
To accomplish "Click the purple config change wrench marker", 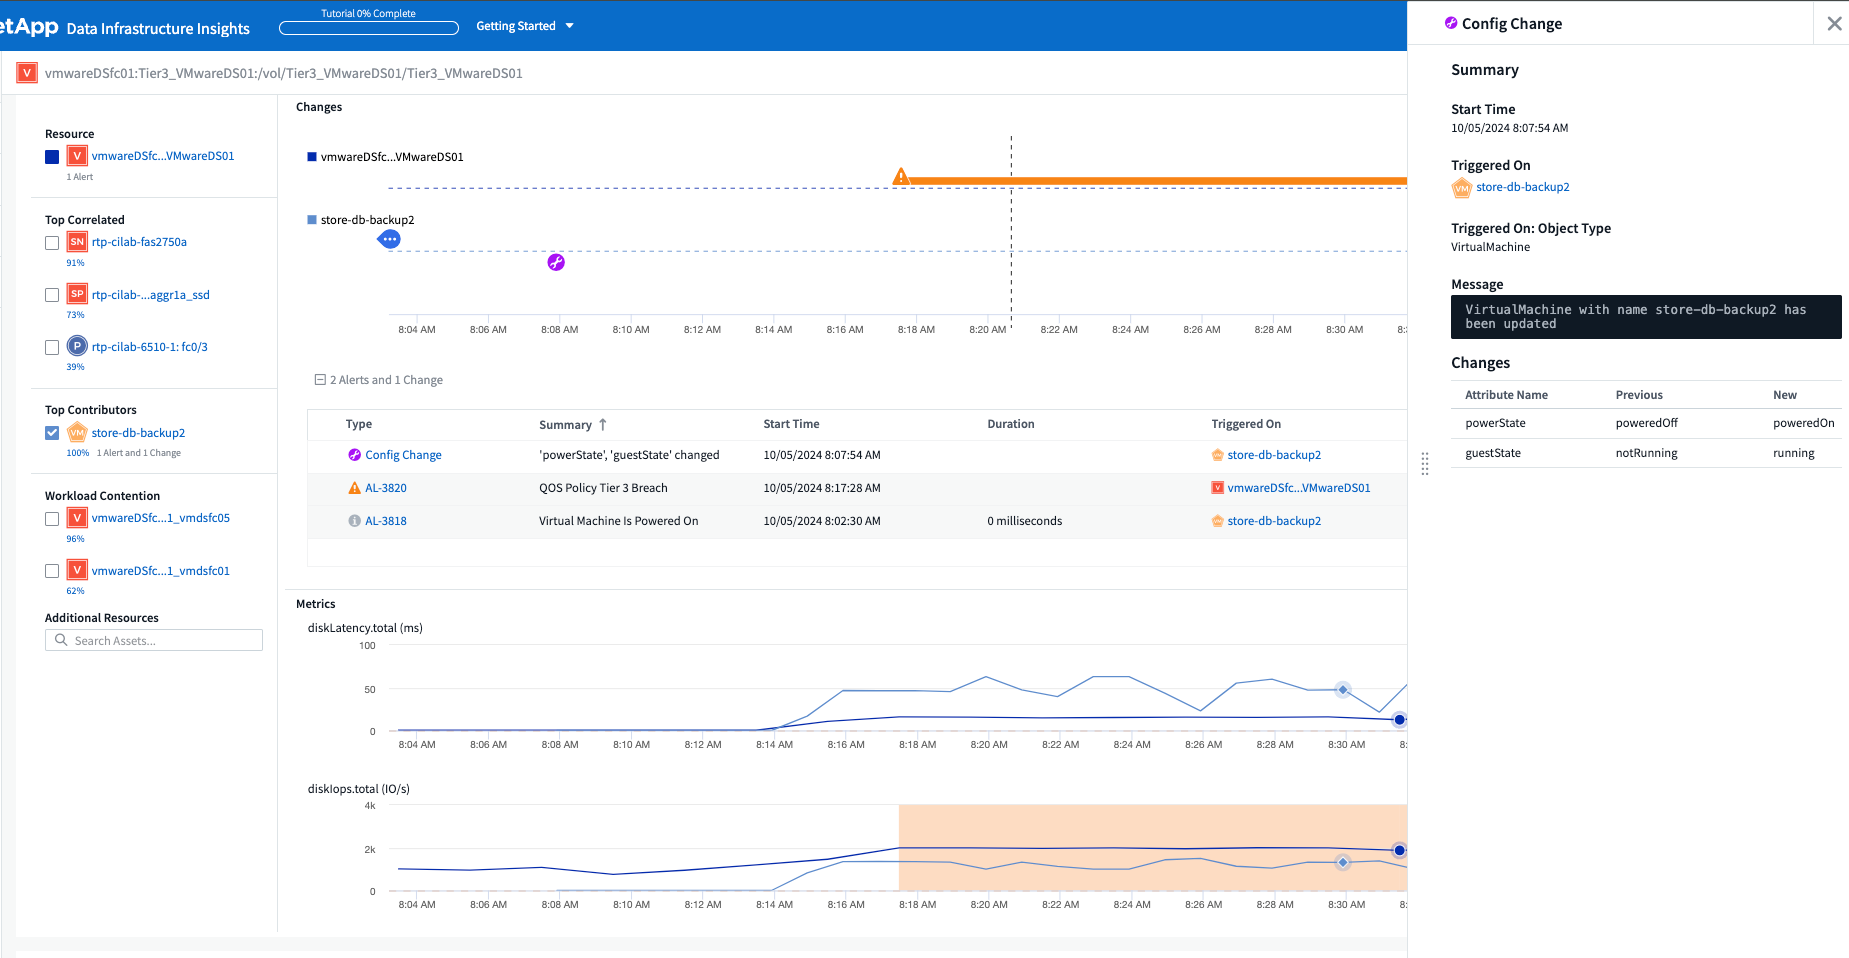I will (x=556, y=262).
